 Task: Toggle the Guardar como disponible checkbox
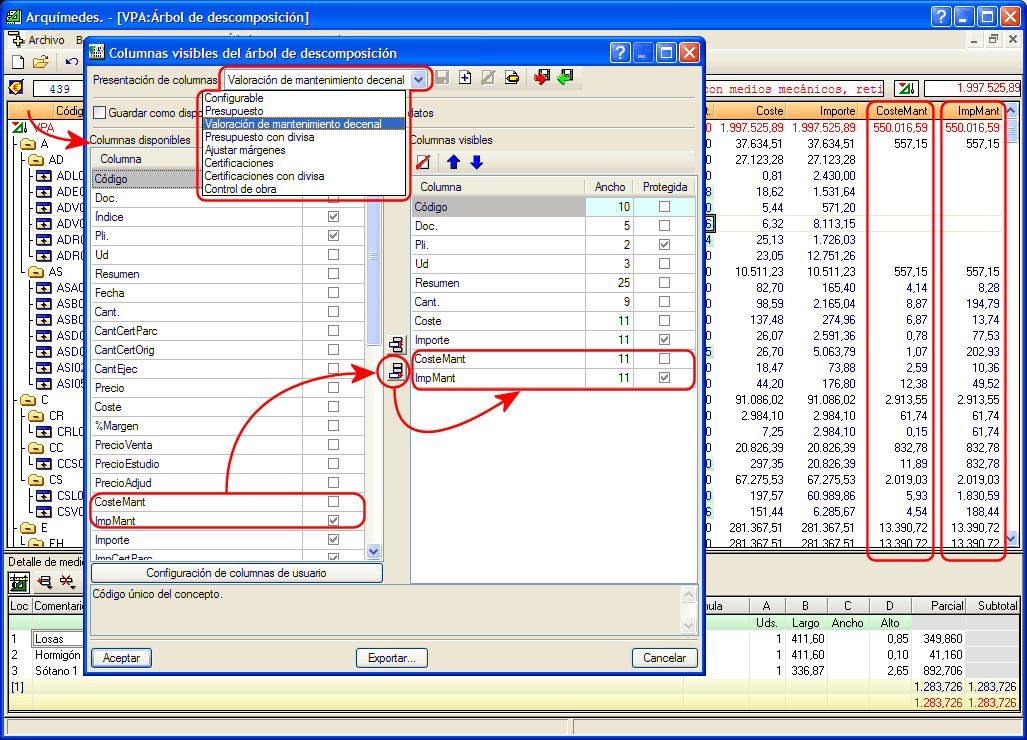[x=100, y=113]
